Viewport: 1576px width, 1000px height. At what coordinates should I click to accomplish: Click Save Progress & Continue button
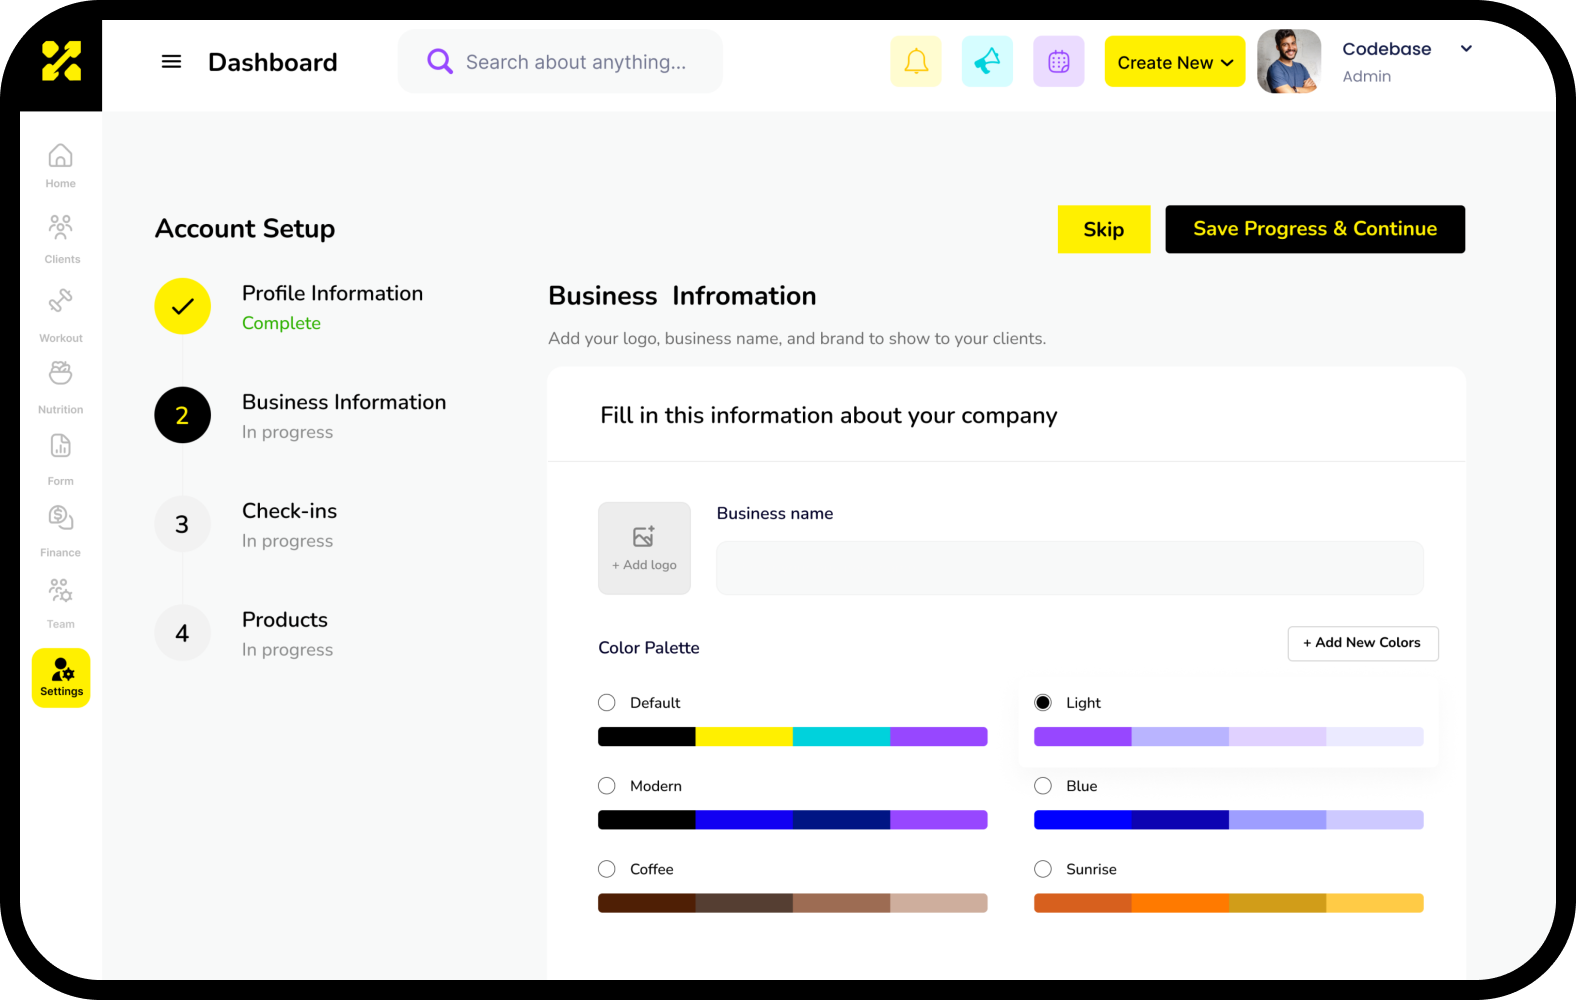click(x=1314, y=229)
